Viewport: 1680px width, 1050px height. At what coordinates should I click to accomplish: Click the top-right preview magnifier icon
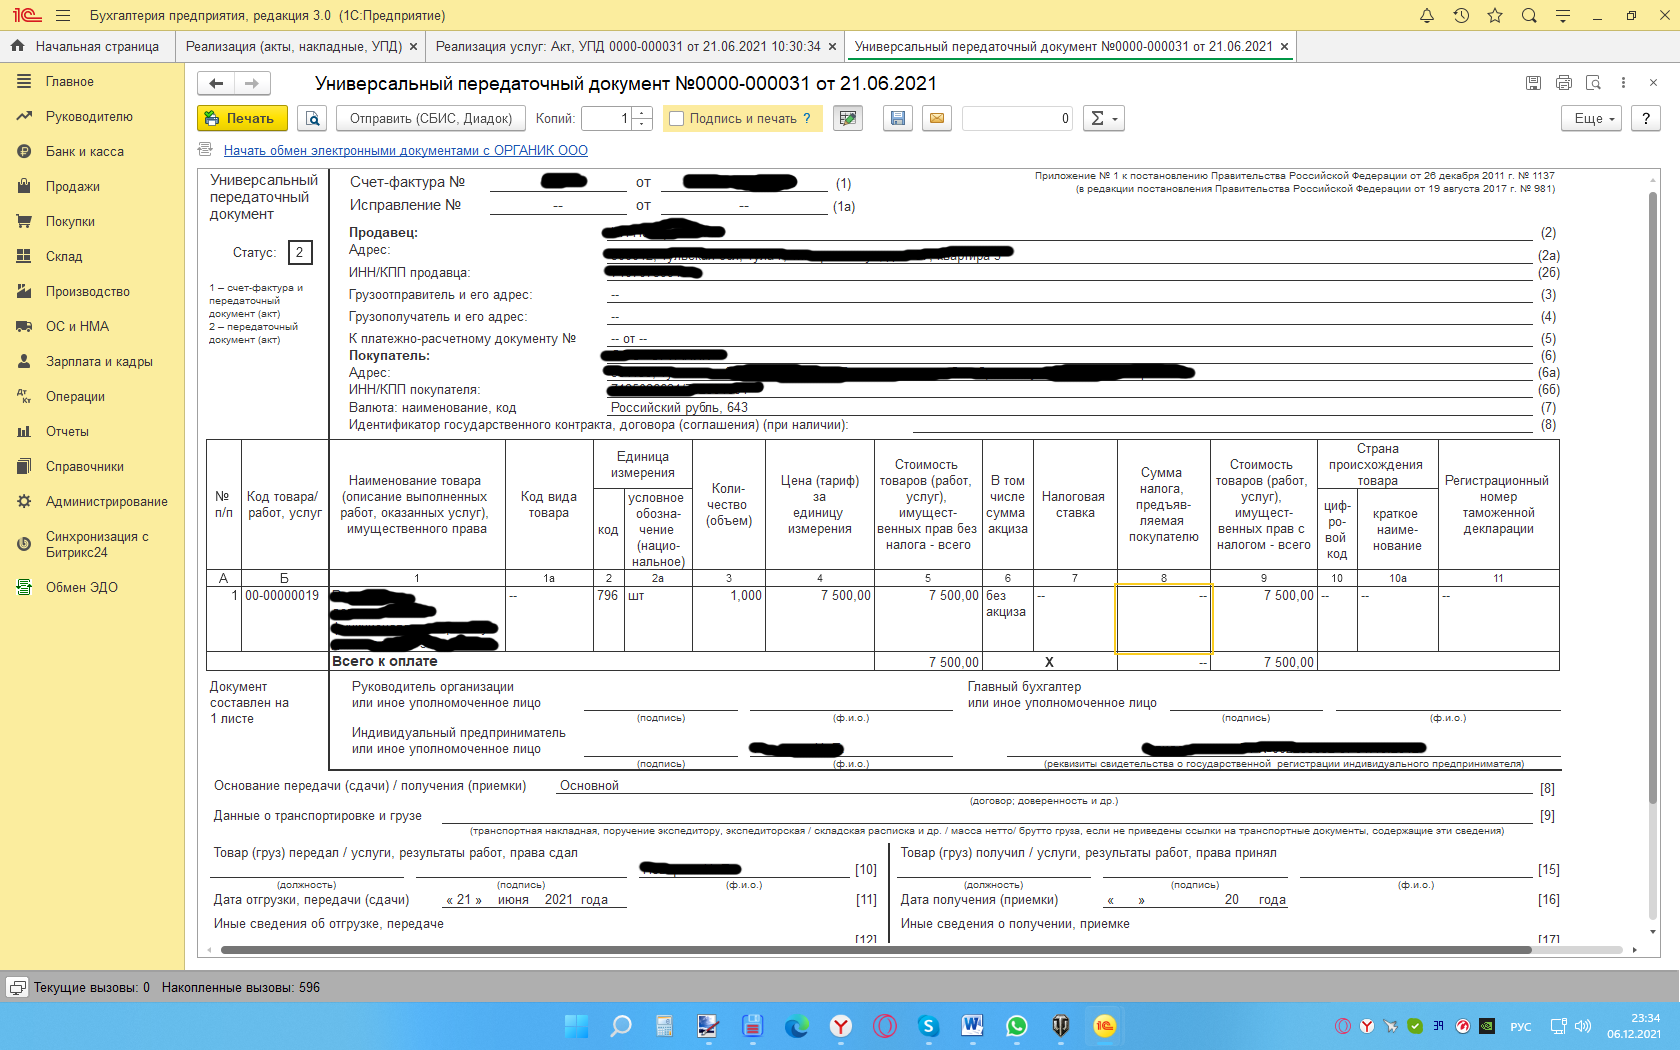[x=1594, y=84]
